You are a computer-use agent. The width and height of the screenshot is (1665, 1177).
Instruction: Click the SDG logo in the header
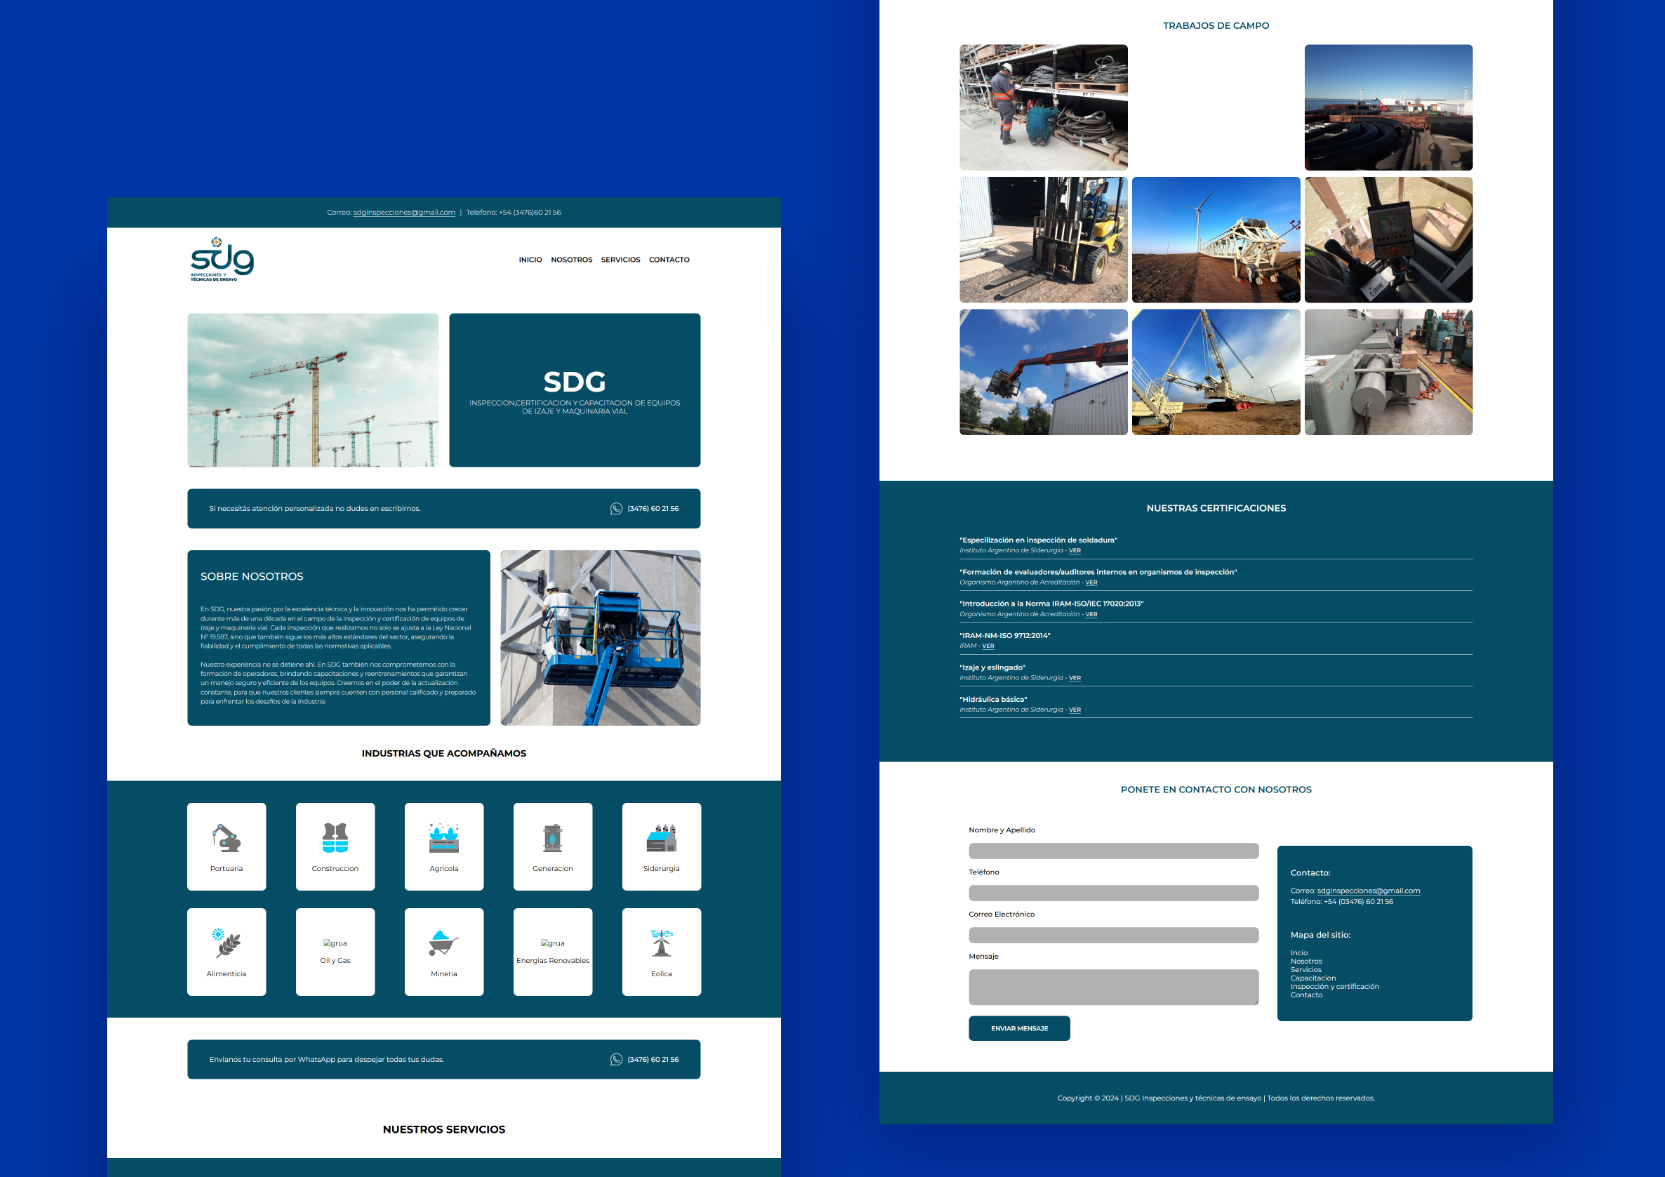click(x=222, y=260)
